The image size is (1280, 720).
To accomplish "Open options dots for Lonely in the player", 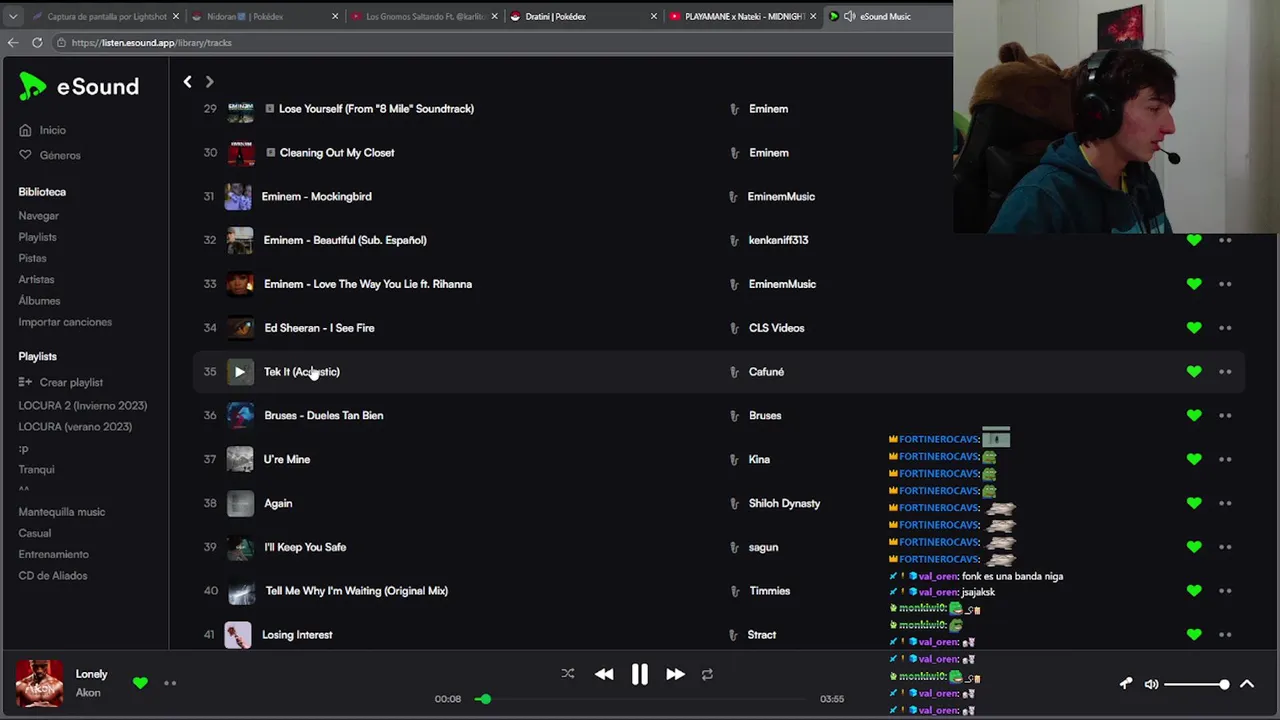I will tap(170, 683).
